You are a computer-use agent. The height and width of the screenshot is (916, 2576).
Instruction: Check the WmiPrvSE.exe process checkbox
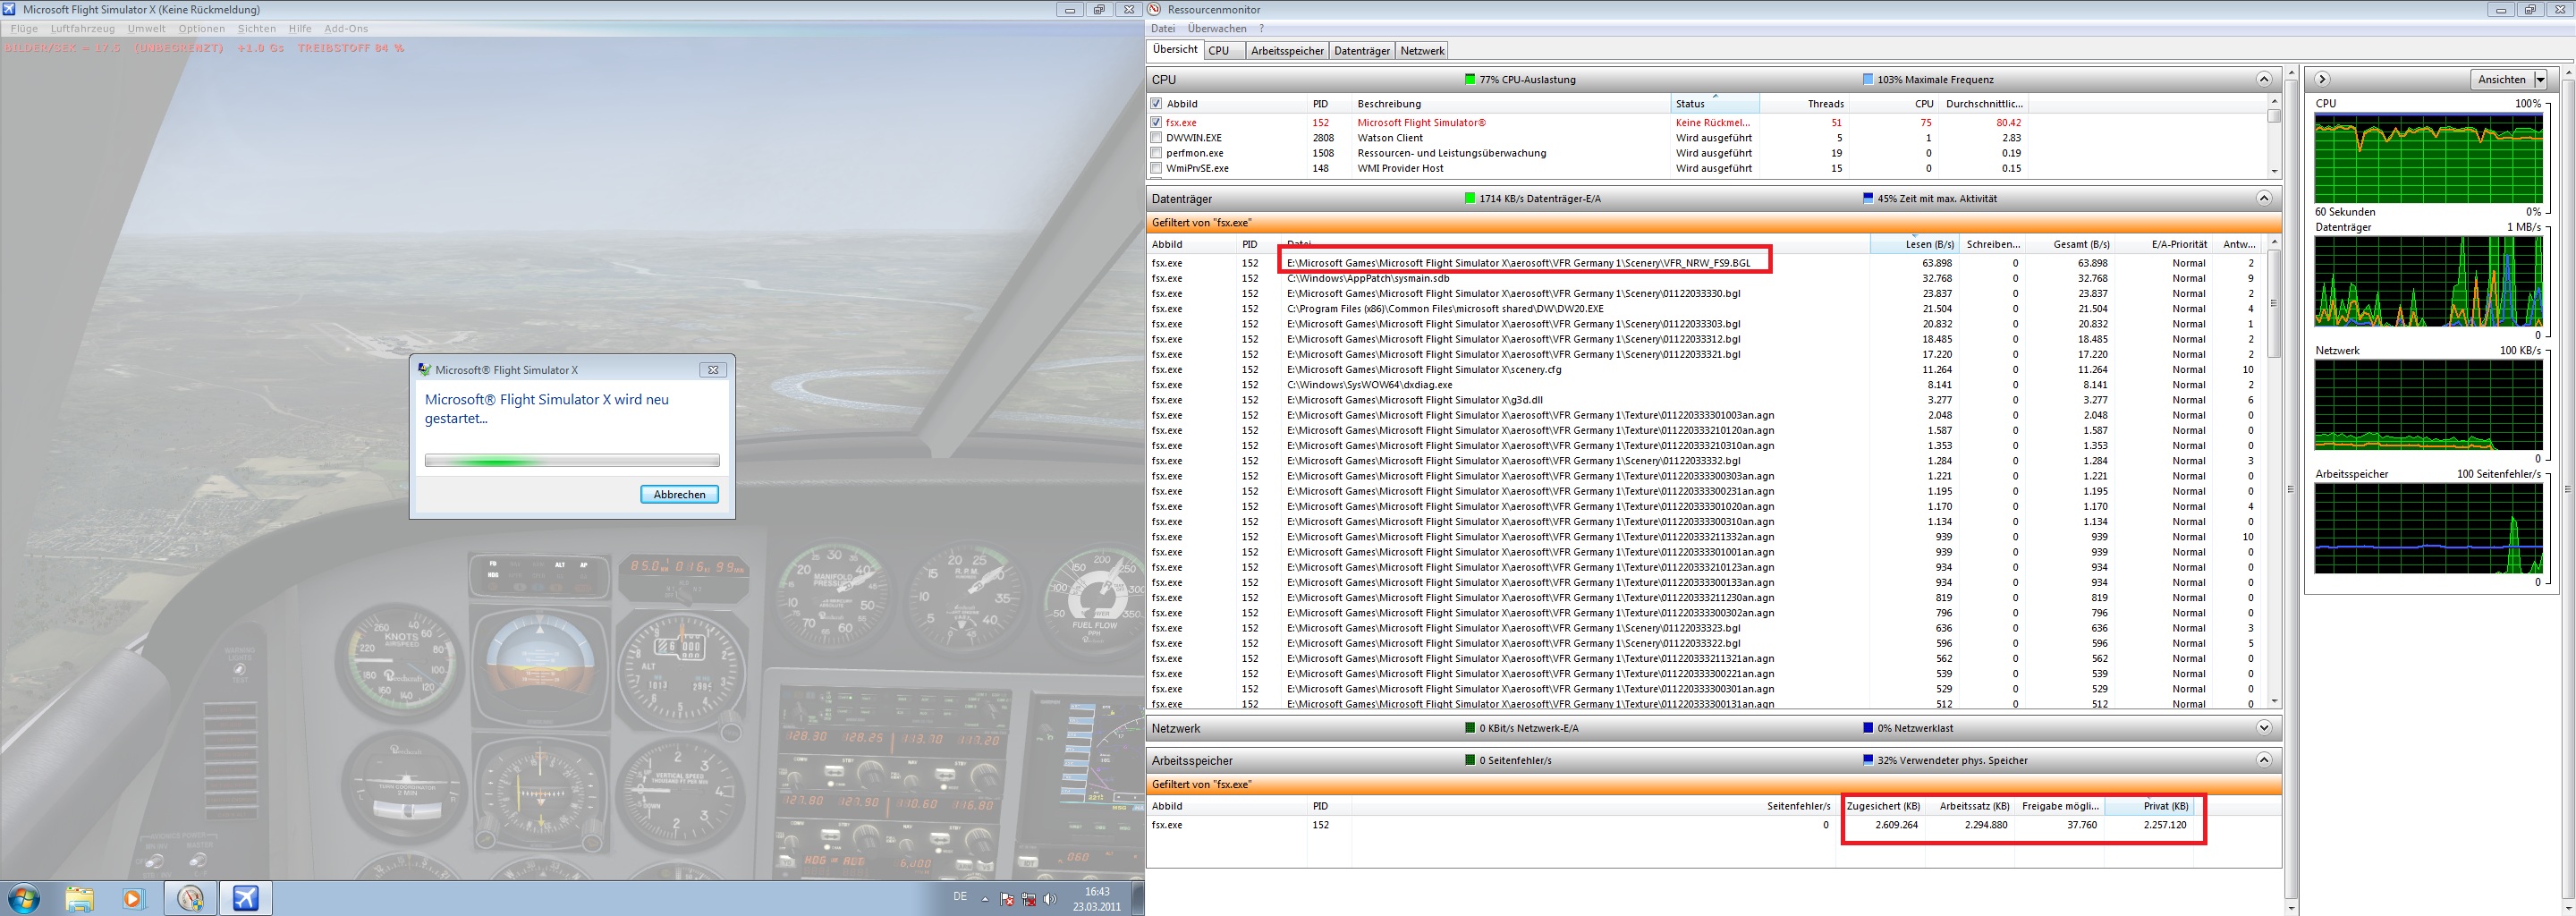1156,168
